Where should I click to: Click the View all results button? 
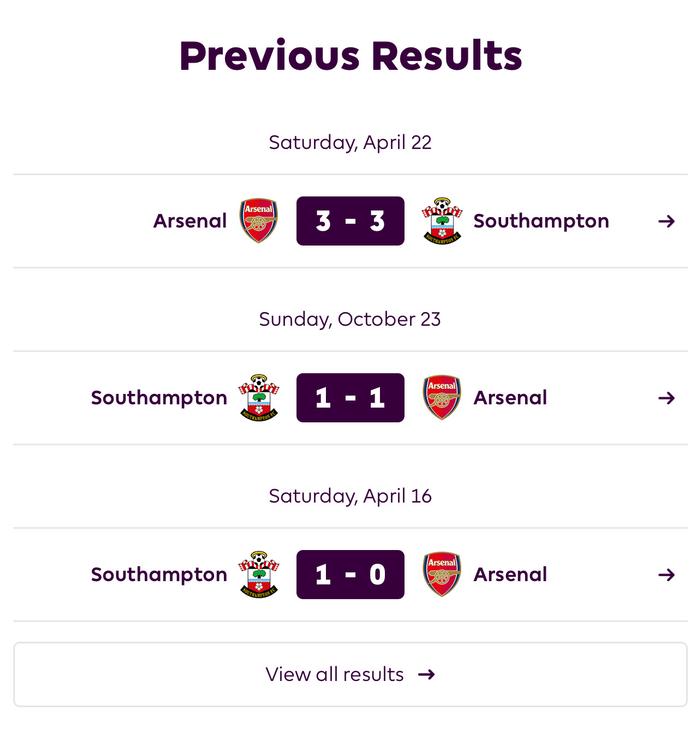[x=350, y=675]
